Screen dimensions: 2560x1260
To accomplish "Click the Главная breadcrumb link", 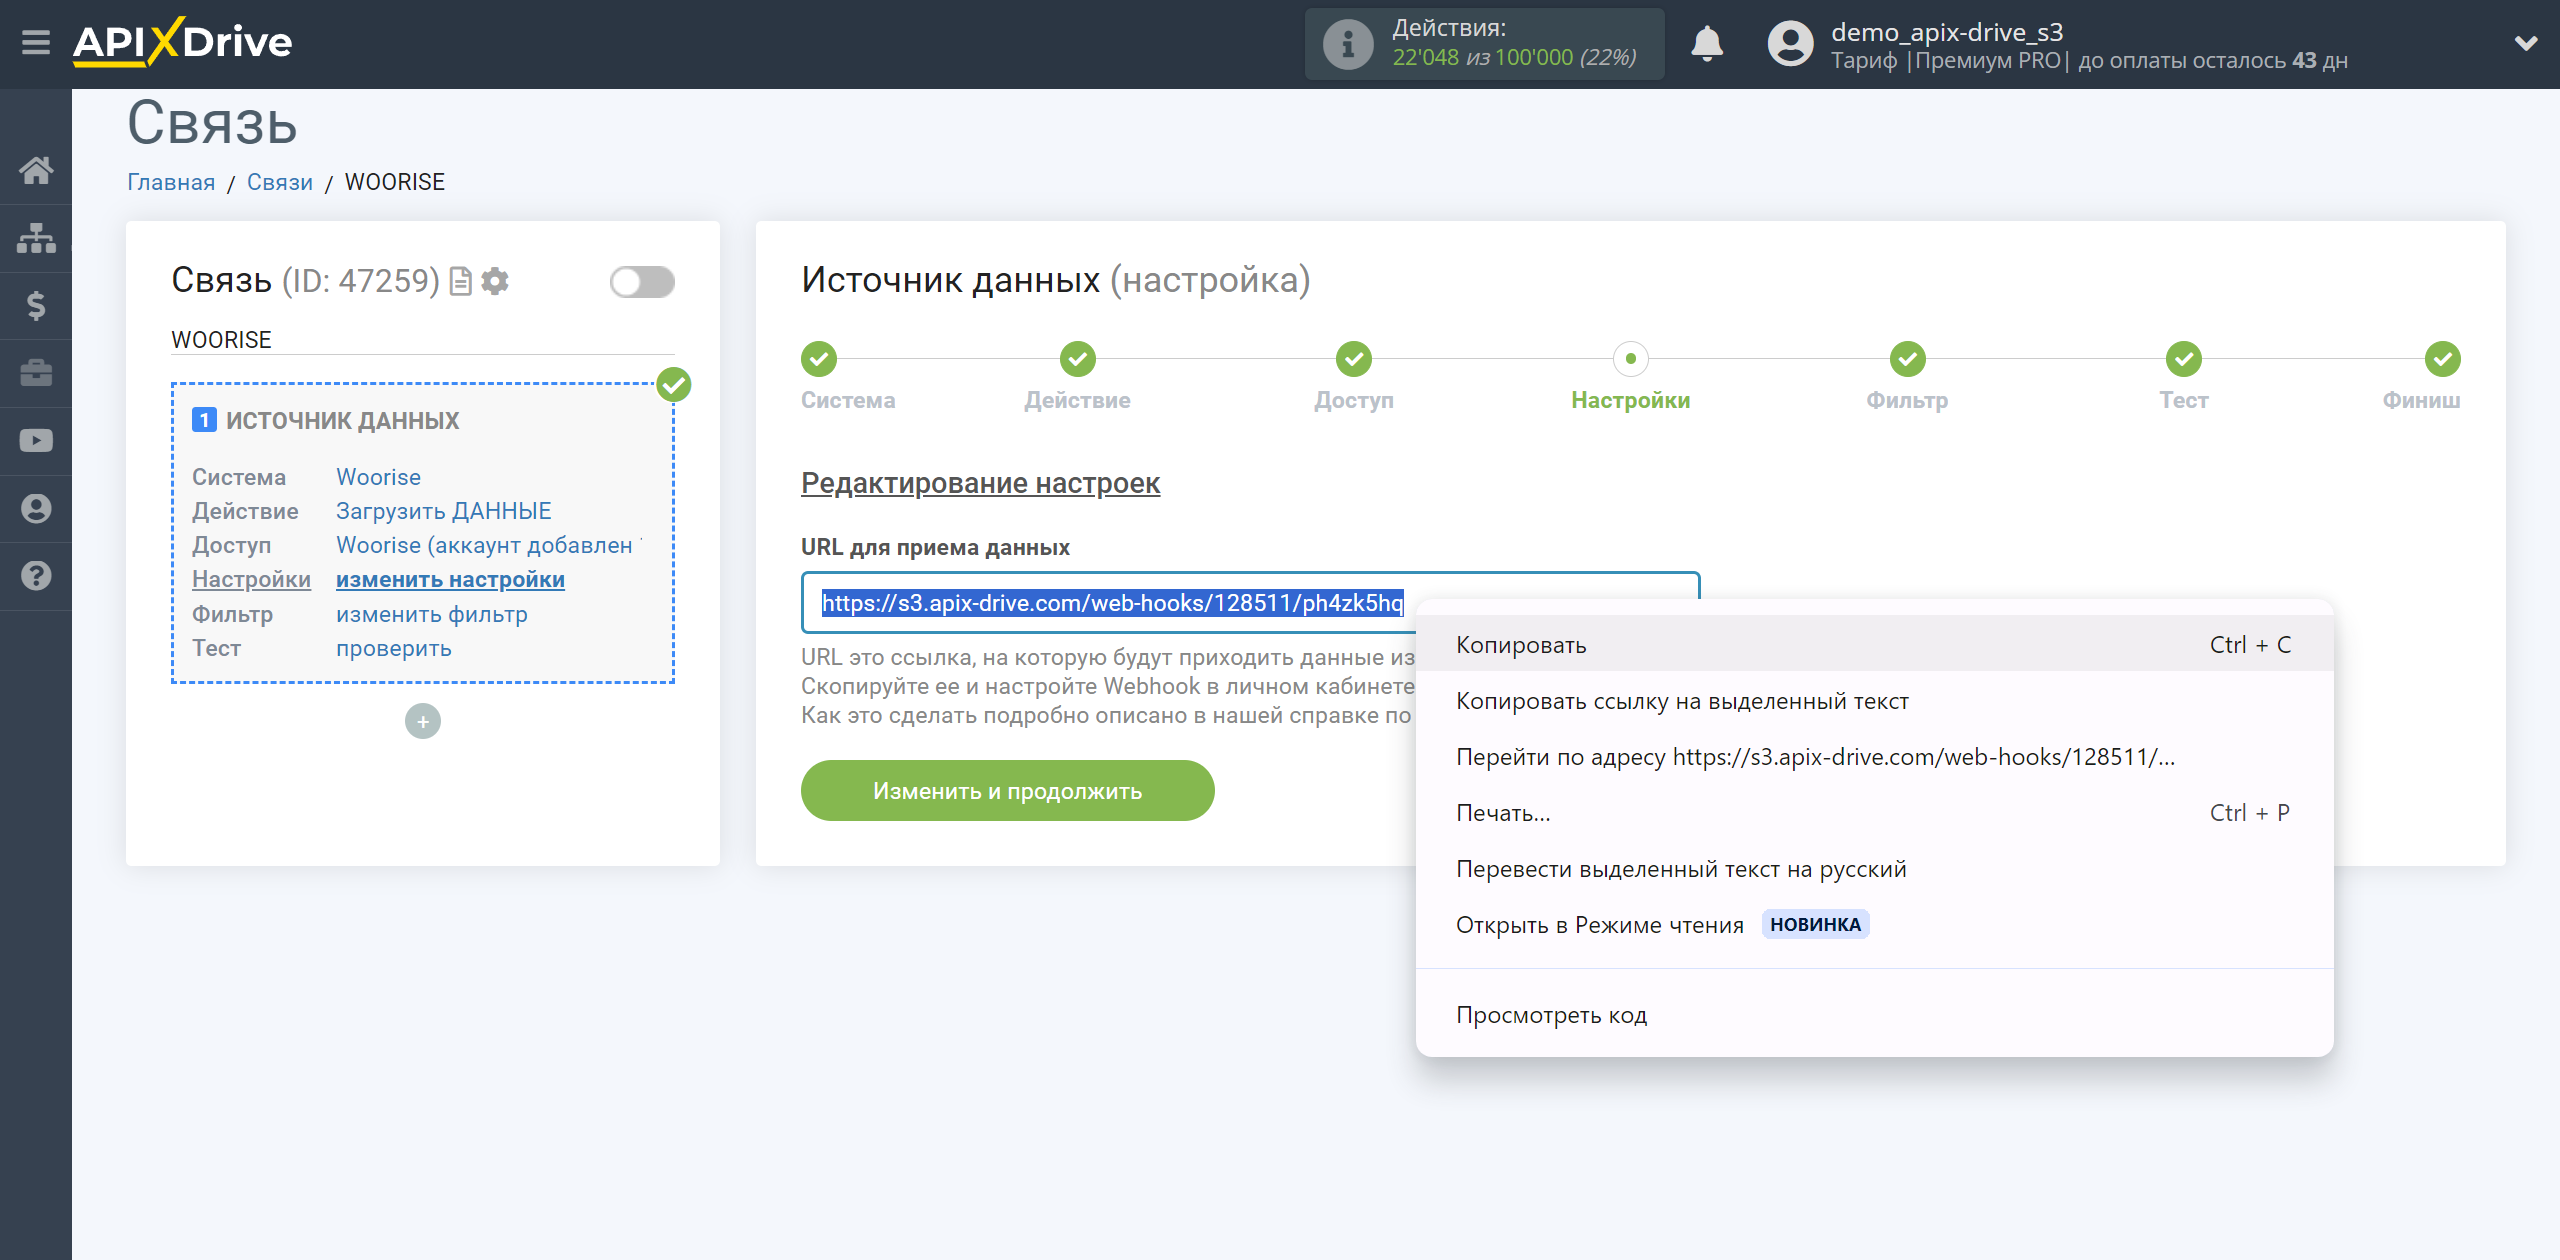I will [x=171, y=182].
